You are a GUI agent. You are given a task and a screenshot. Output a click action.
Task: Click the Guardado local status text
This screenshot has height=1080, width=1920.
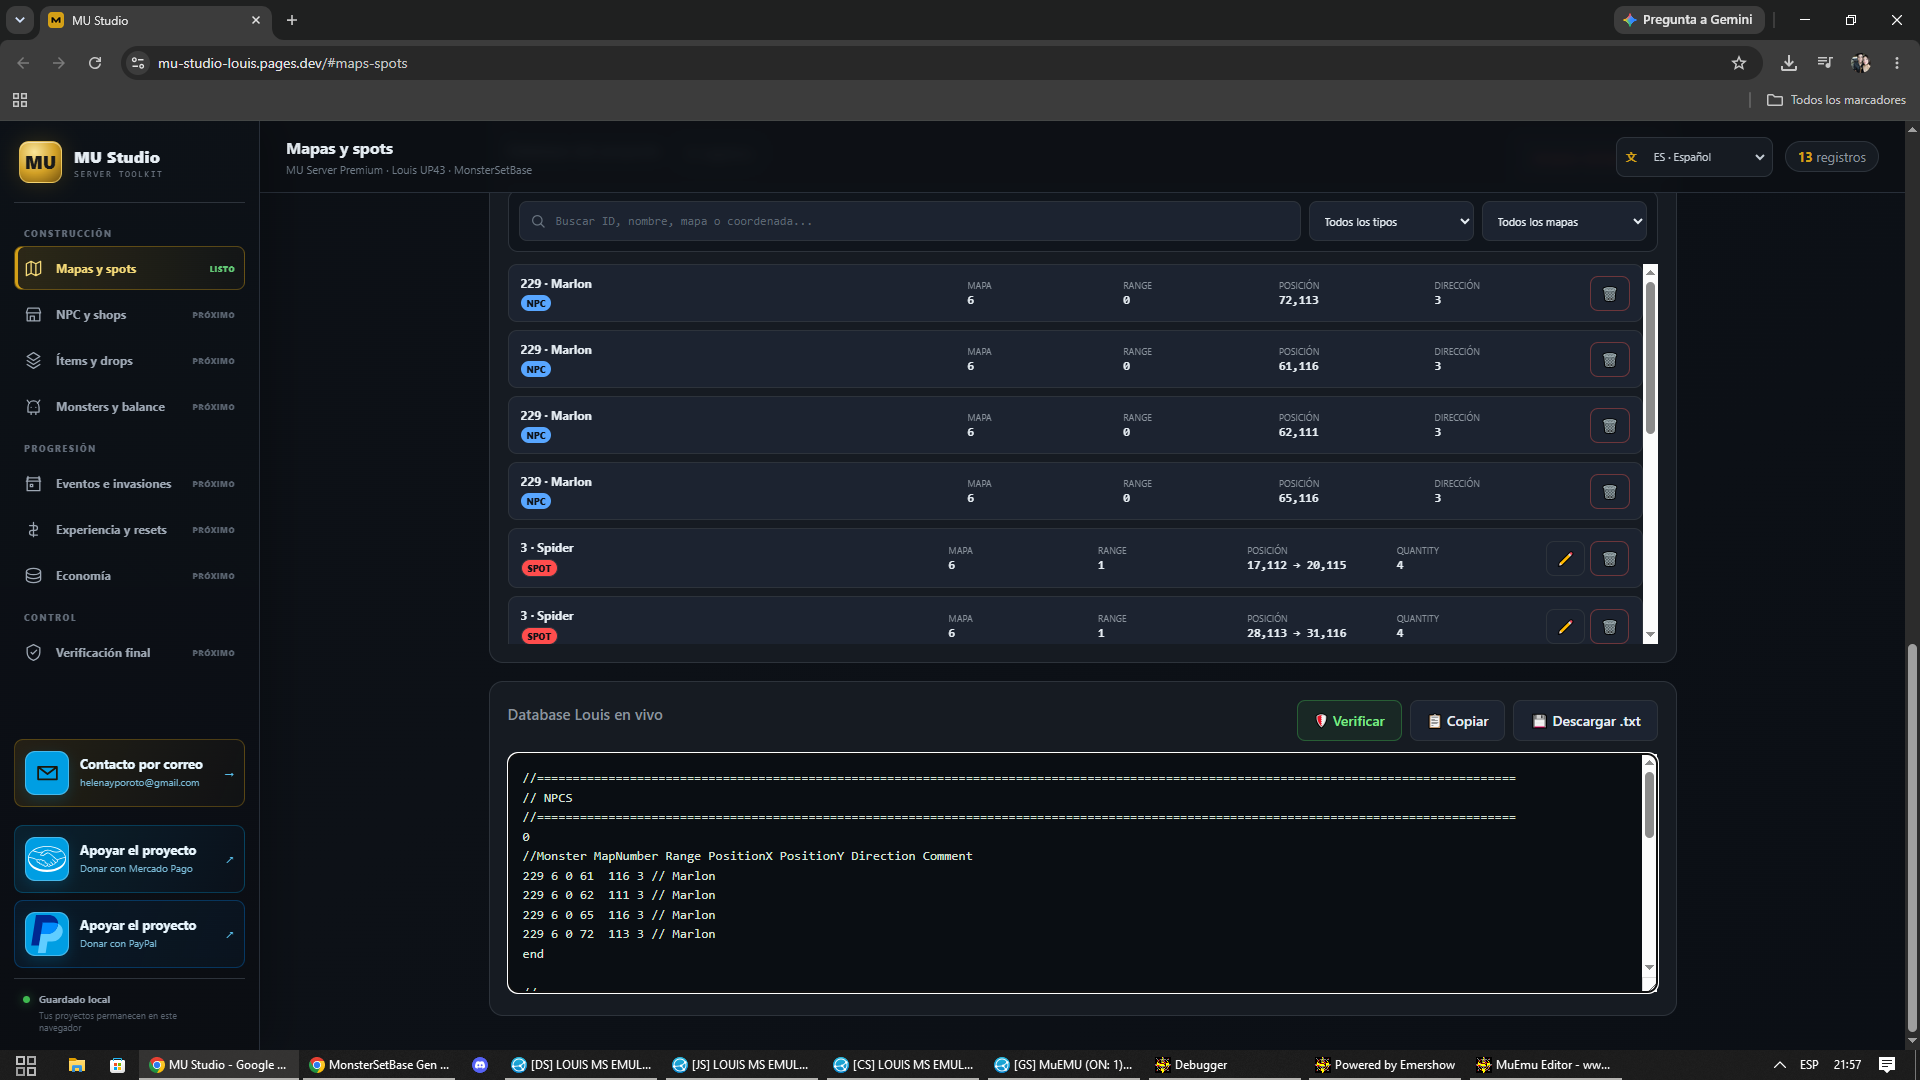74,999
